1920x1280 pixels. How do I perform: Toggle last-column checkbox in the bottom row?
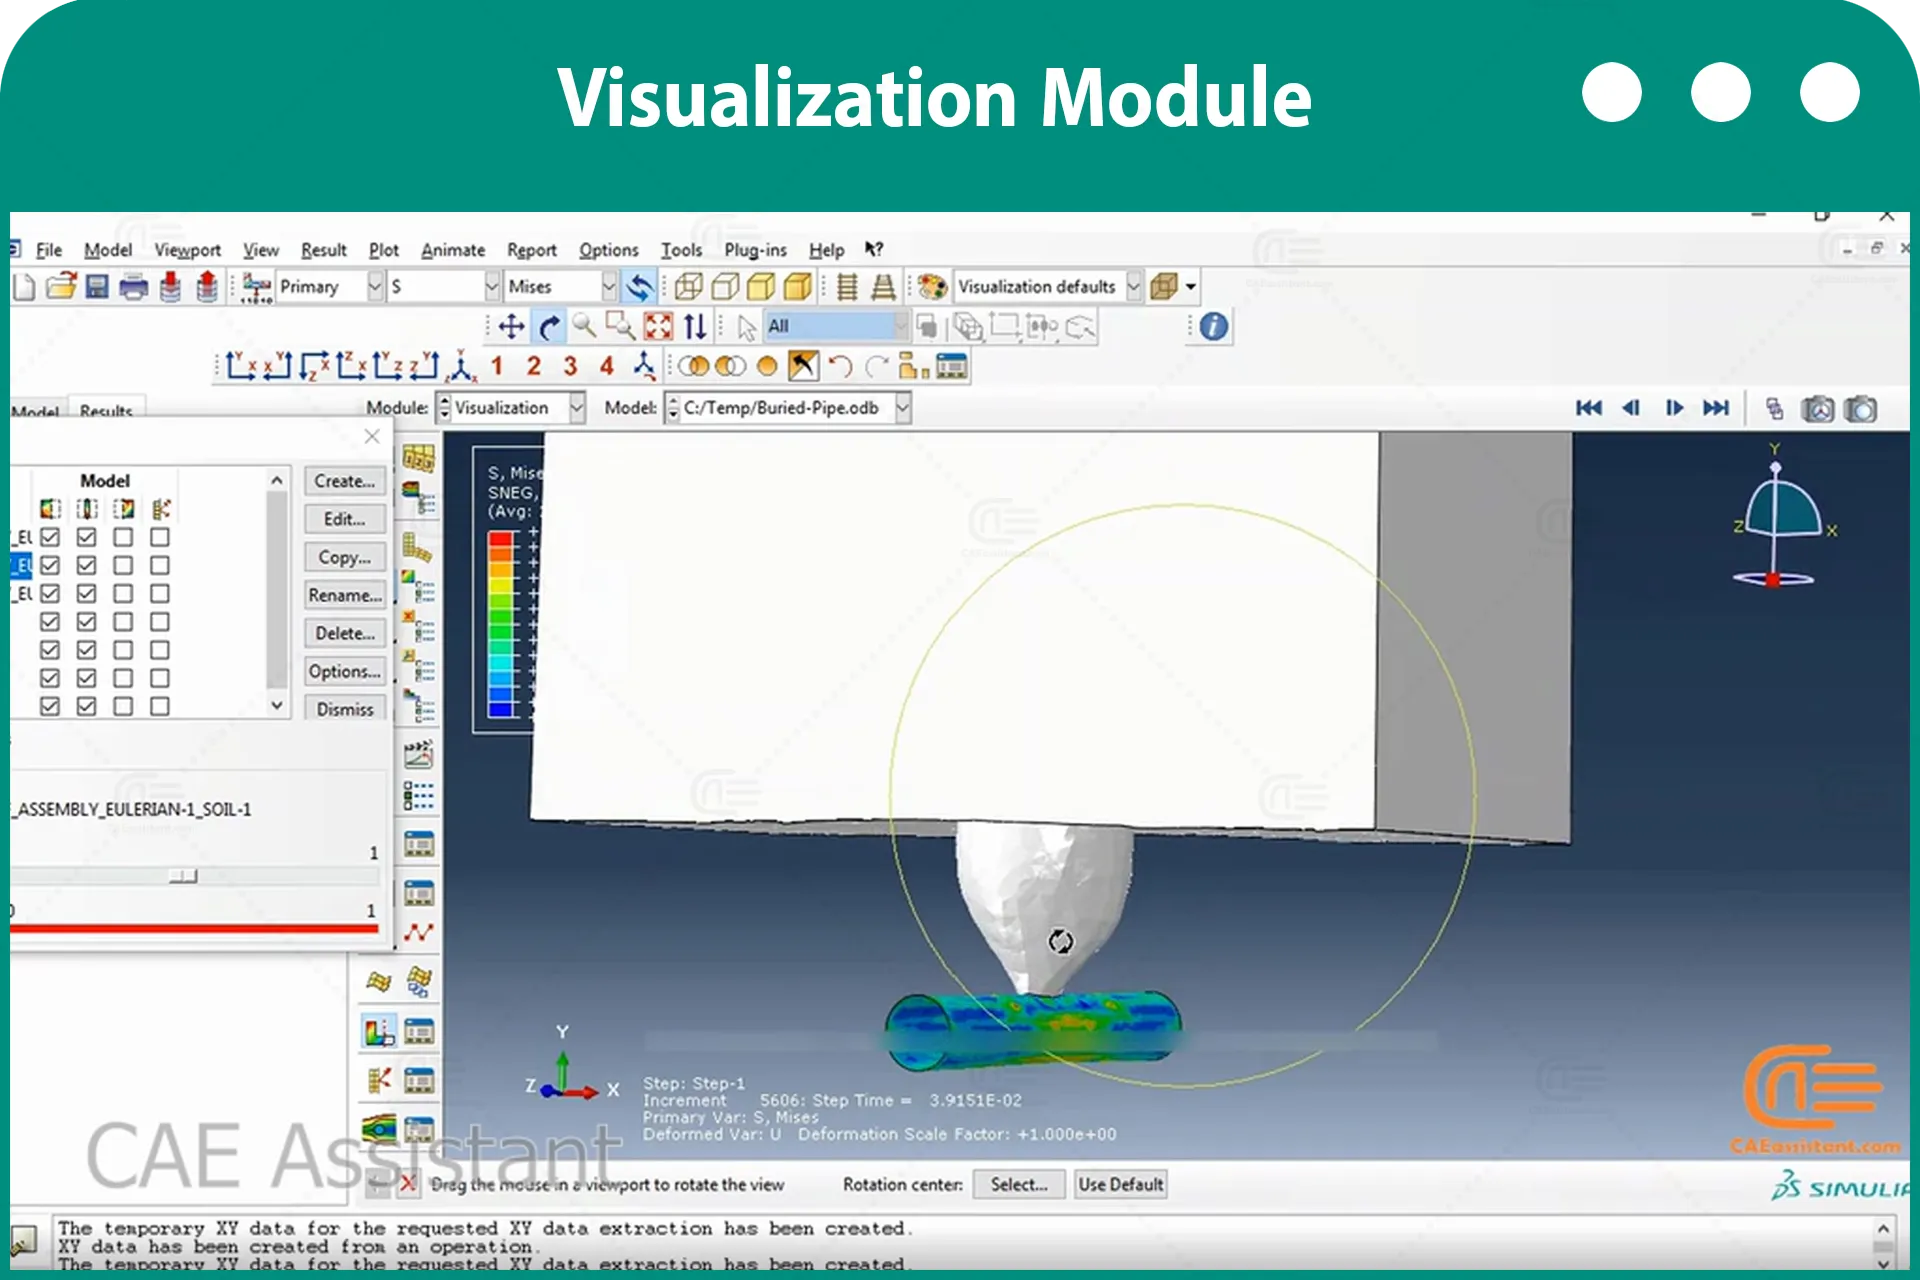pos(159,706)
